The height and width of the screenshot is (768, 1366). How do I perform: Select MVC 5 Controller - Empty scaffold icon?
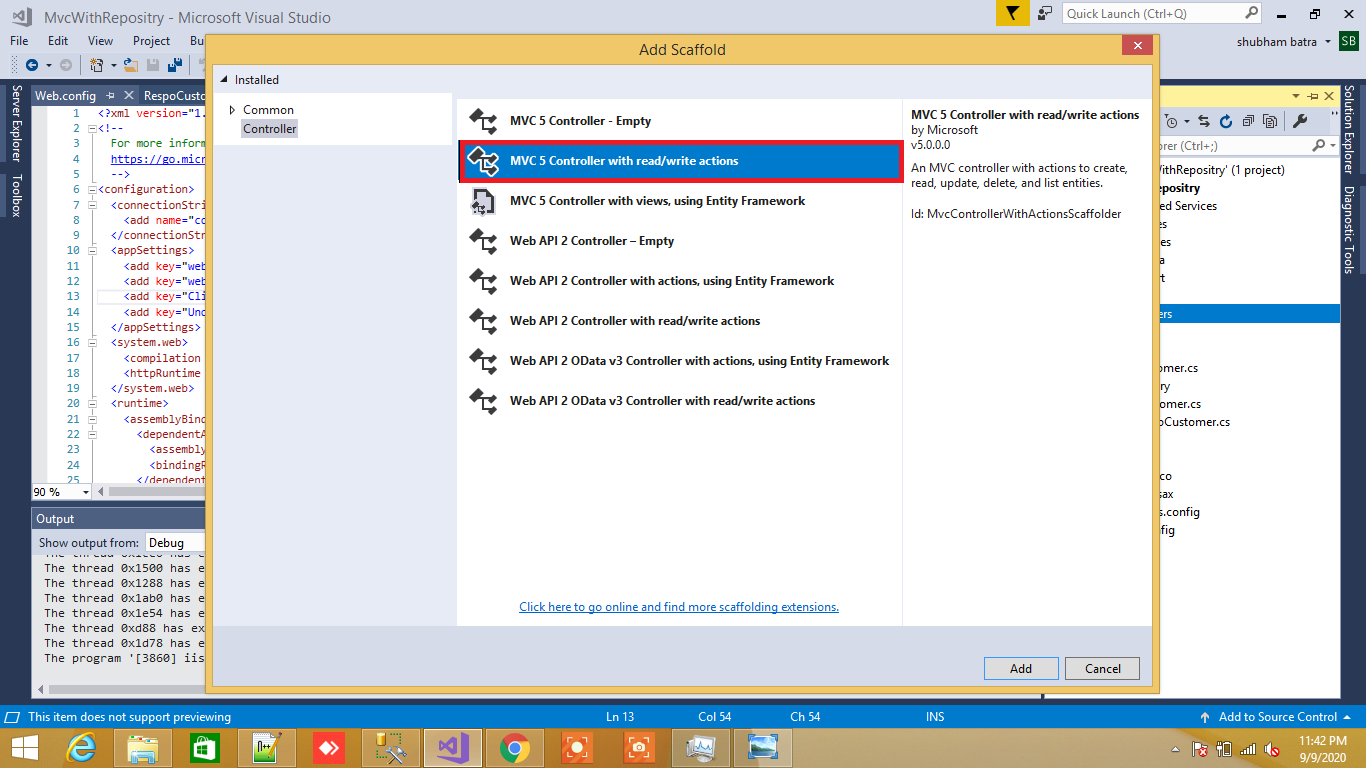[x=483, y=121]
